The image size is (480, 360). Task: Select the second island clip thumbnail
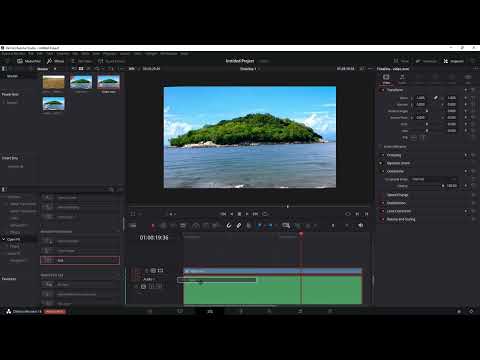pos(81,82)
